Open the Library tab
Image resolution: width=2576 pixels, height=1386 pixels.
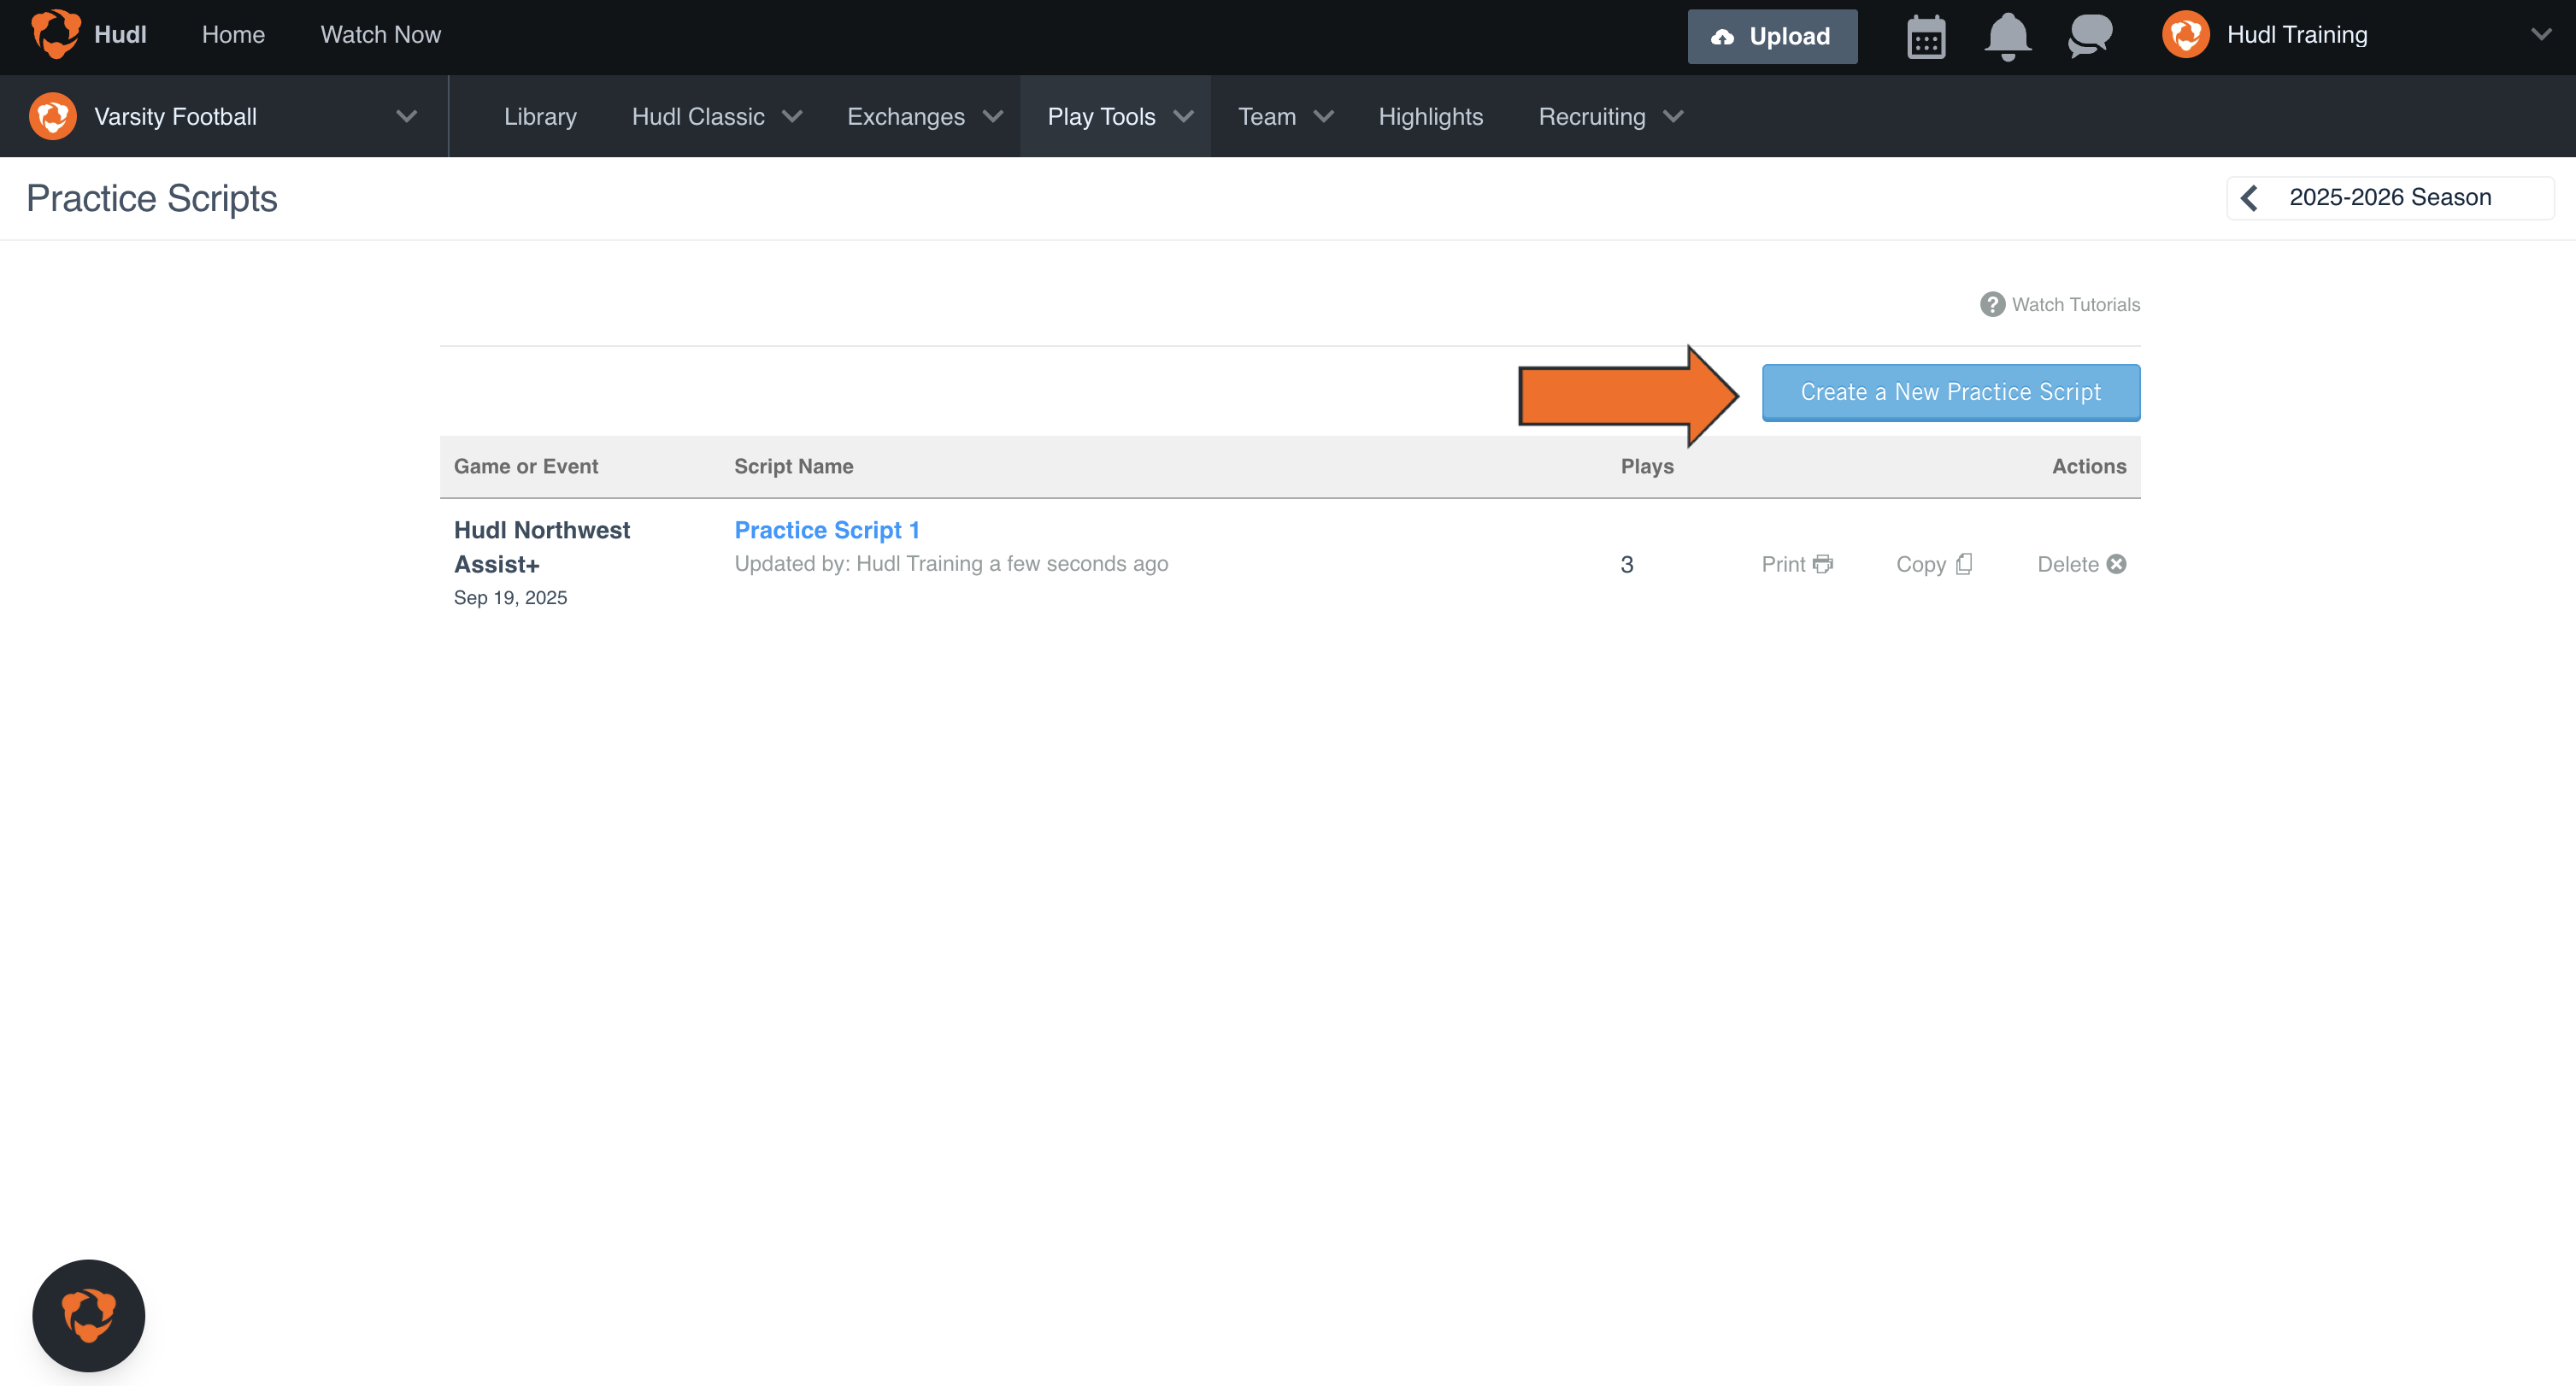(540, 117)
